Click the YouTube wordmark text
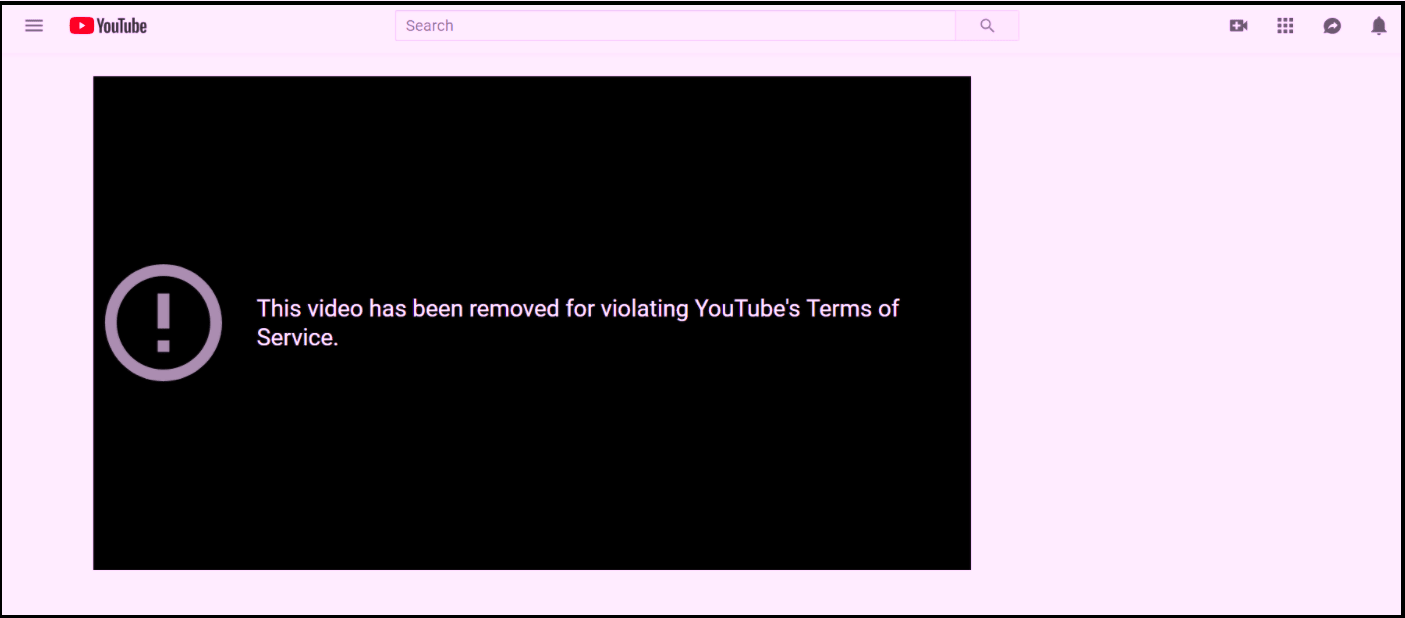The image size is (1405, 618). click(122, 26)
